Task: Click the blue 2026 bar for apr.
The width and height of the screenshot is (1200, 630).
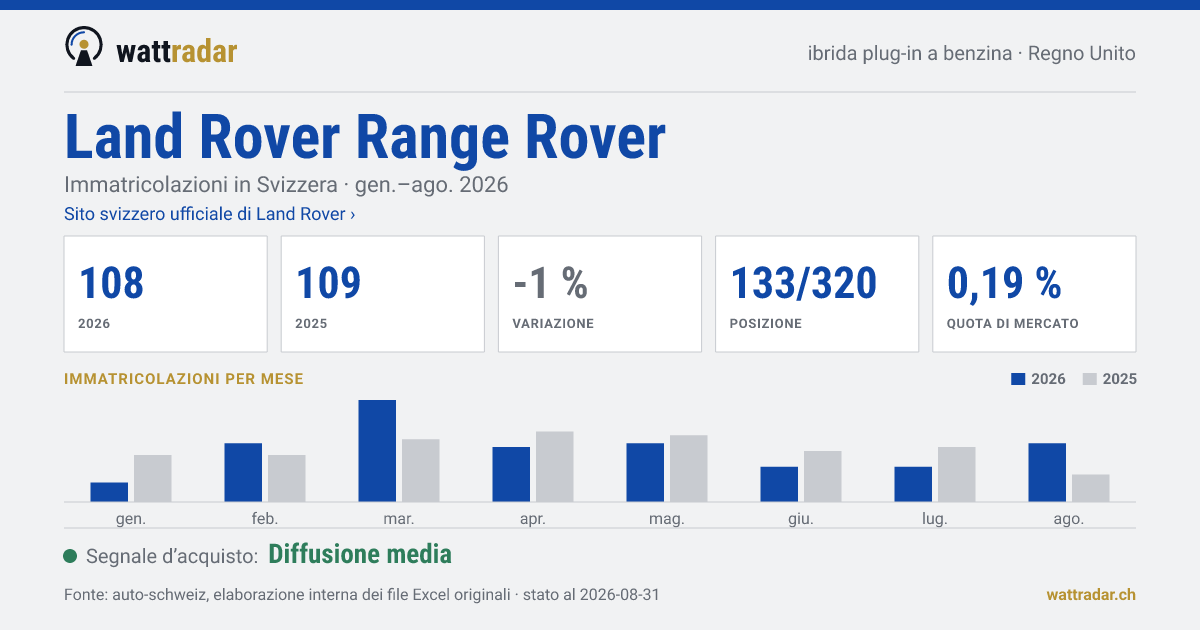Action: point(511,474)
